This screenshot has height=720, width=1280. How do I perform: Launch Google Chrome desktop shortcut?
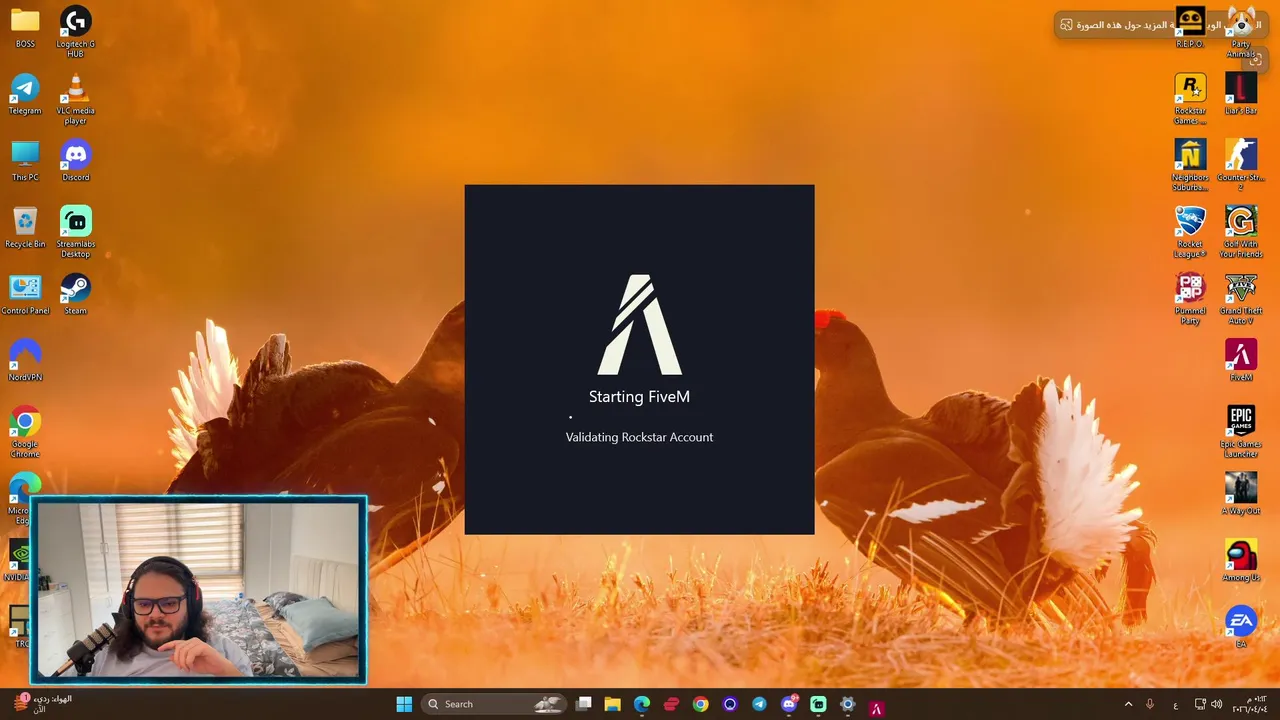(25, 432)
